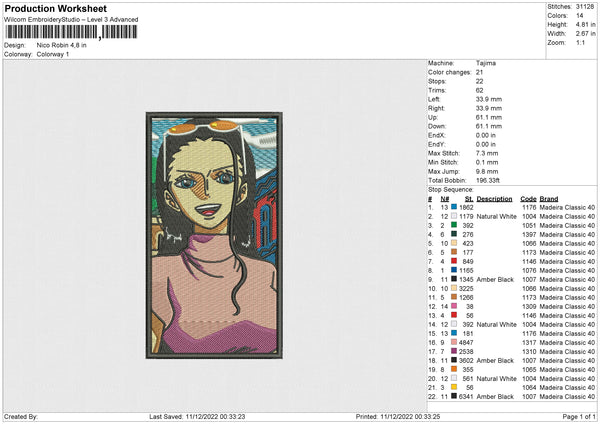Click the Max Stitch value '7.3 mm'
This screenshot has height=424, width=600.
pyautogui.click(x=487, y=153)
